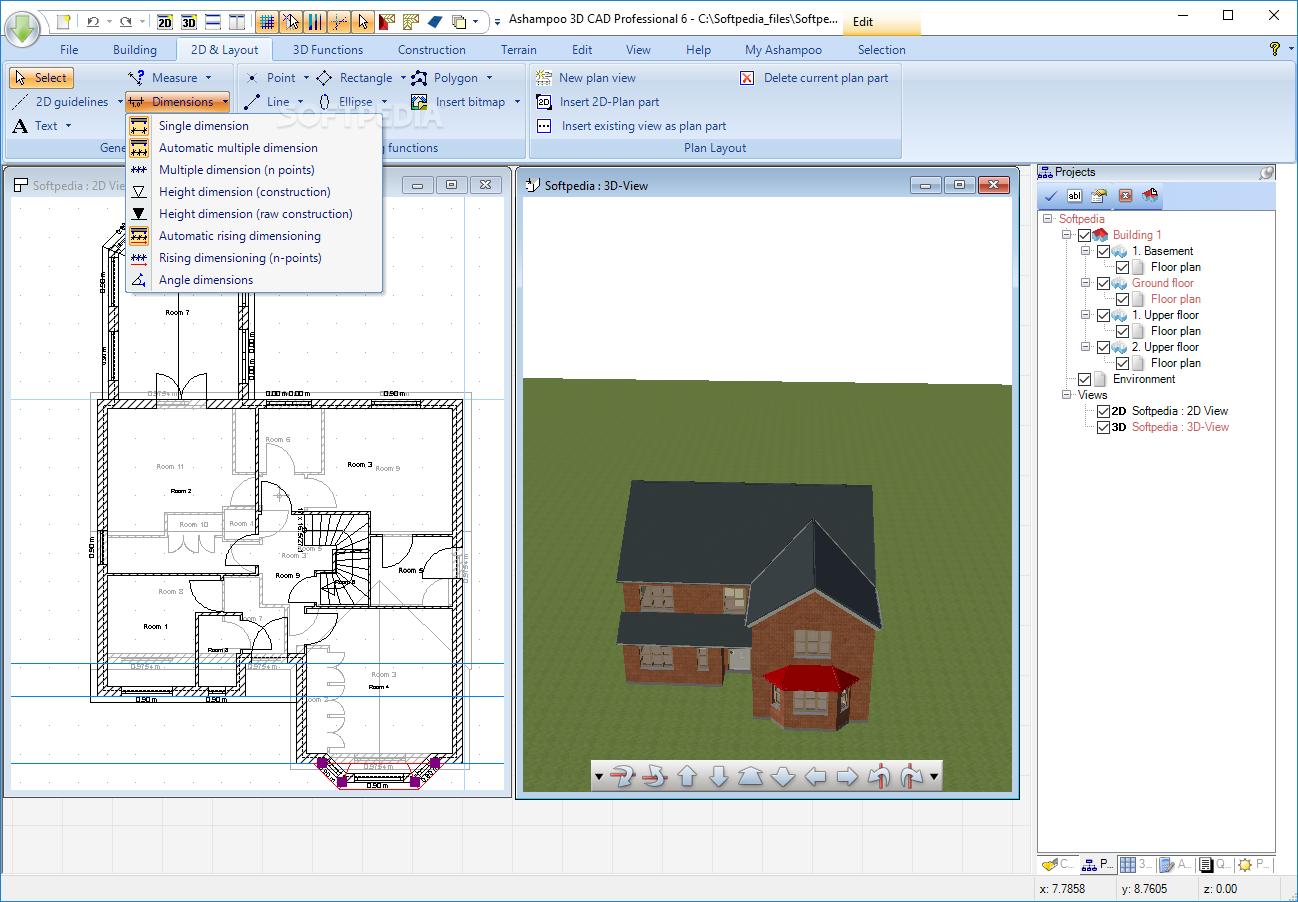Click move up arrow in 3D navigation bar
1298x902 pixels.
(x=687, y=776)
